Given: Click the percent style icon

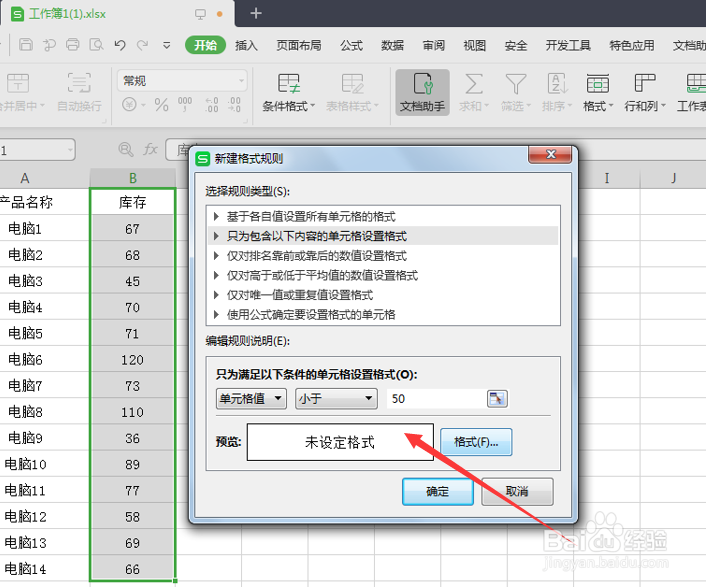Looking at the screenshot, I should (161, 105).
